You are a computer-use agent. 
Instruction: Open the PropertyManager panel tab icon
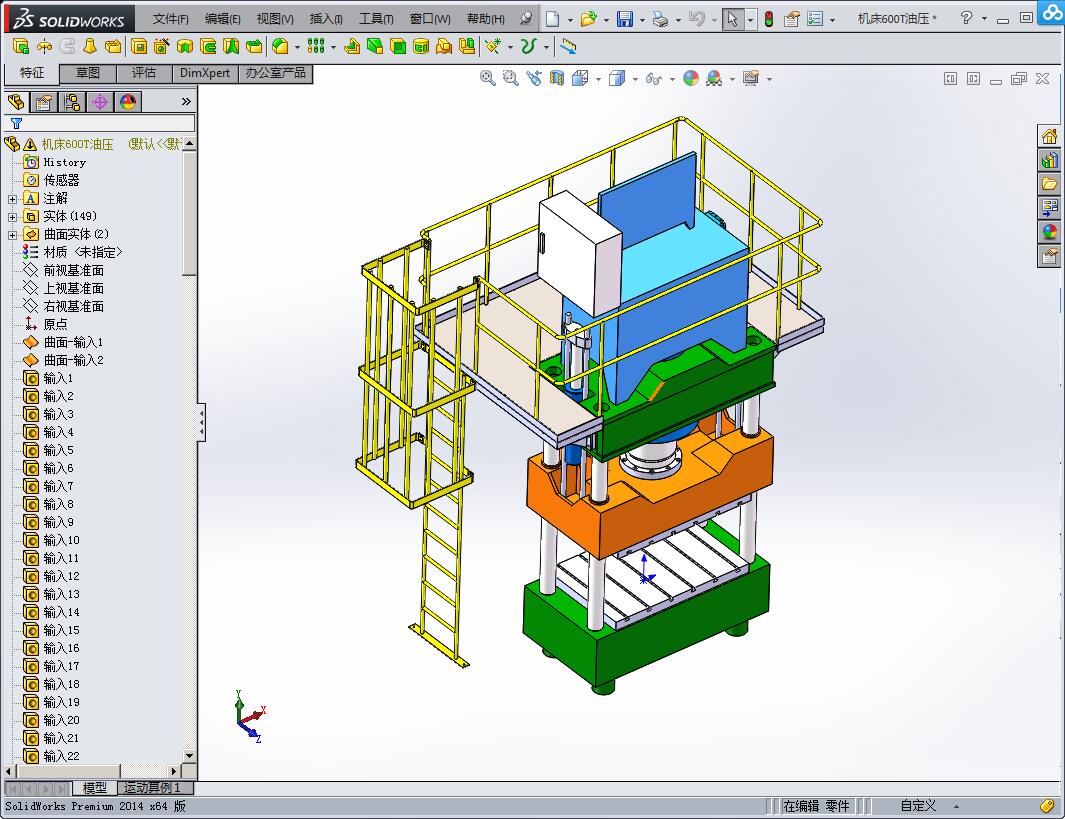[x=44, y=101]
